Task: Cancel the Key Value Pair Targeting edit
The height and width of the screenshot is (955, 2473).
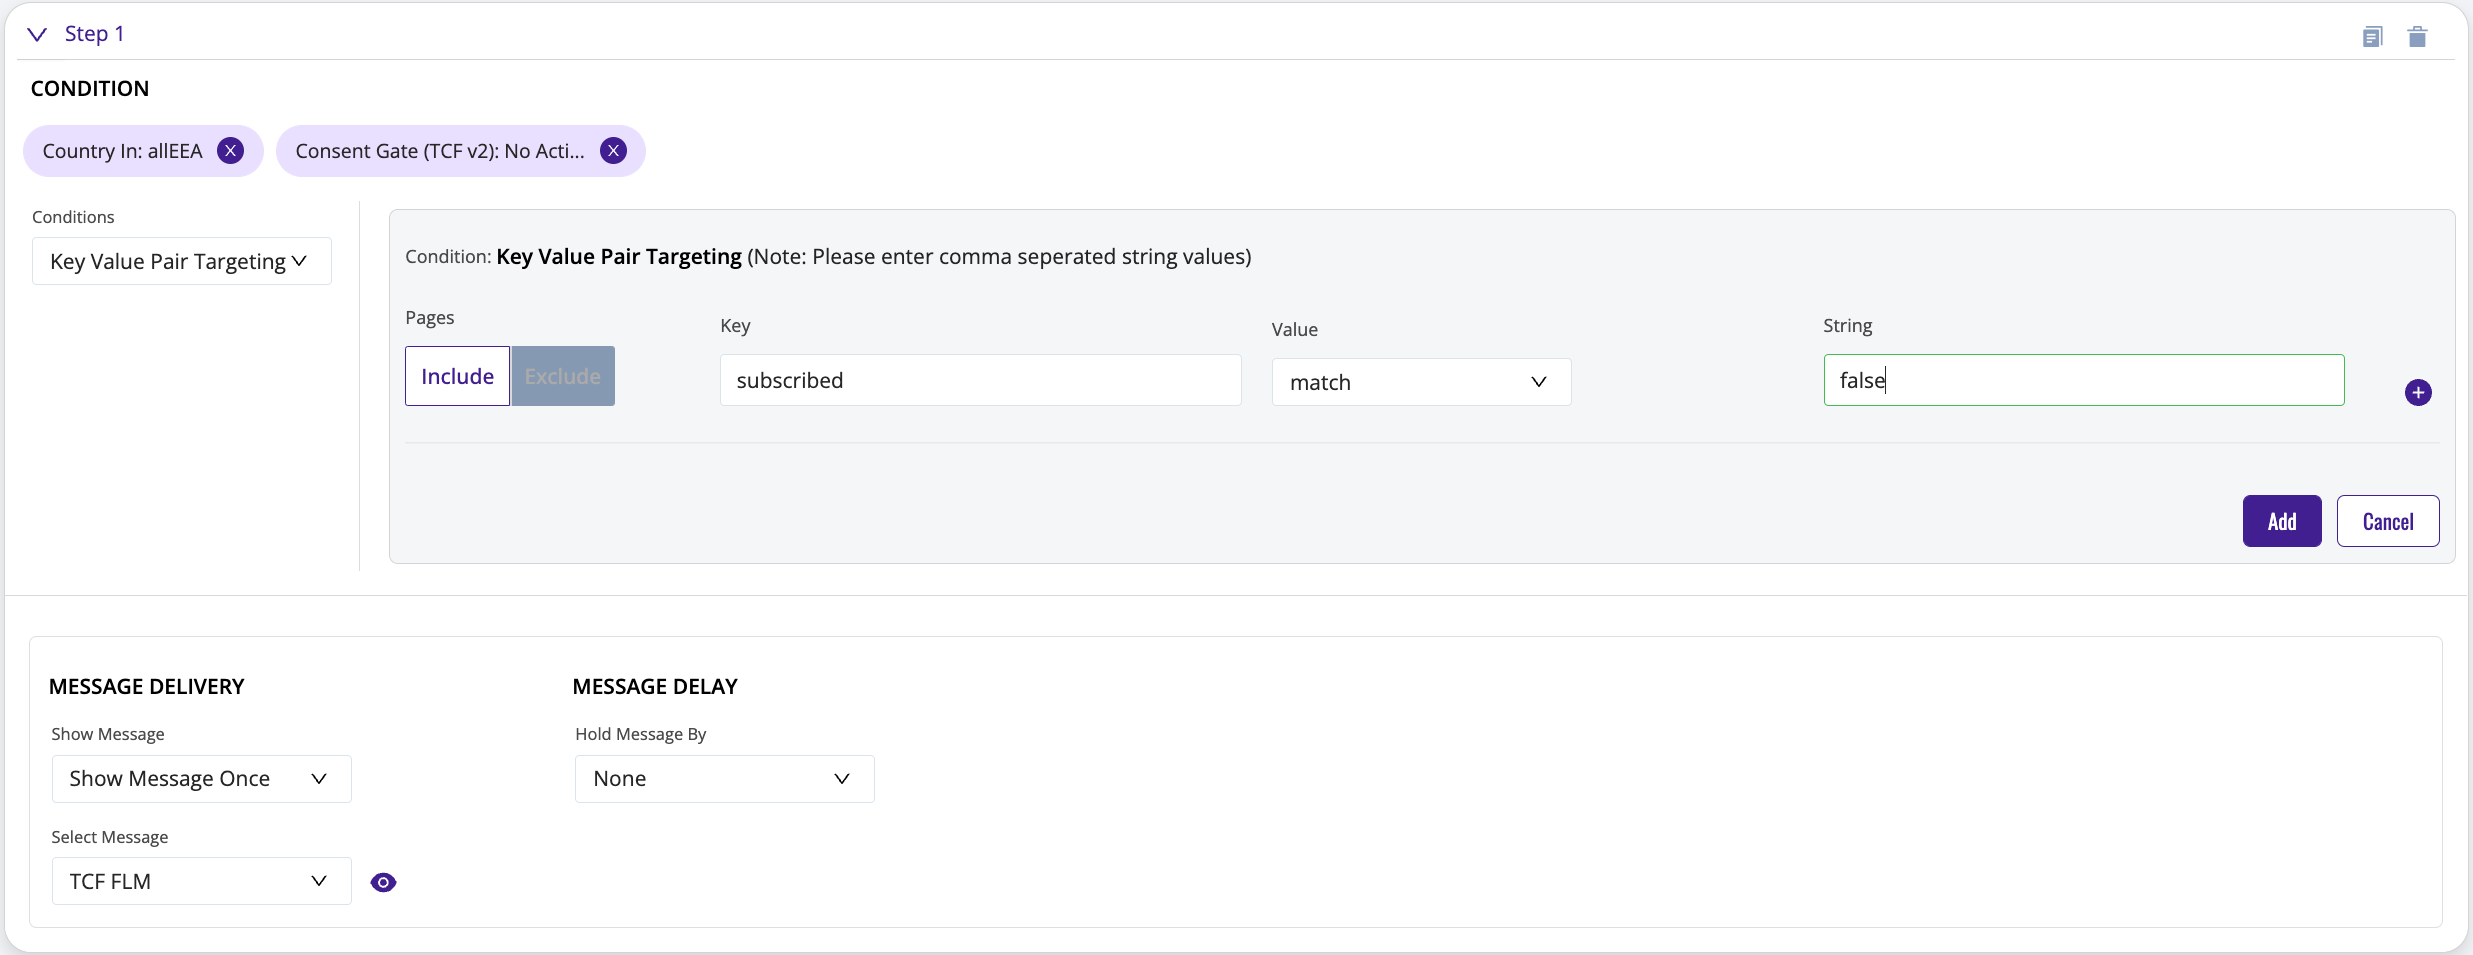Action: (2388, 521)
